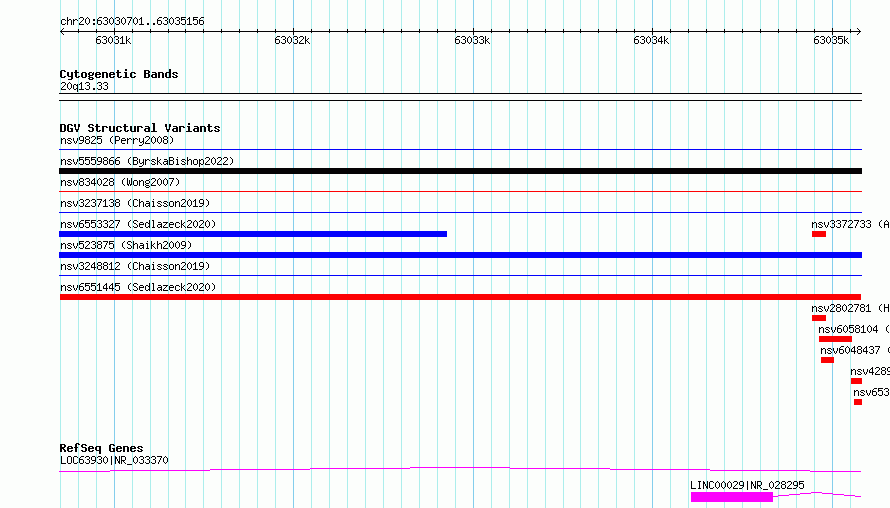Select red bar under nsv2802781
Screen dimensions: 890x508
click(819, 318)
